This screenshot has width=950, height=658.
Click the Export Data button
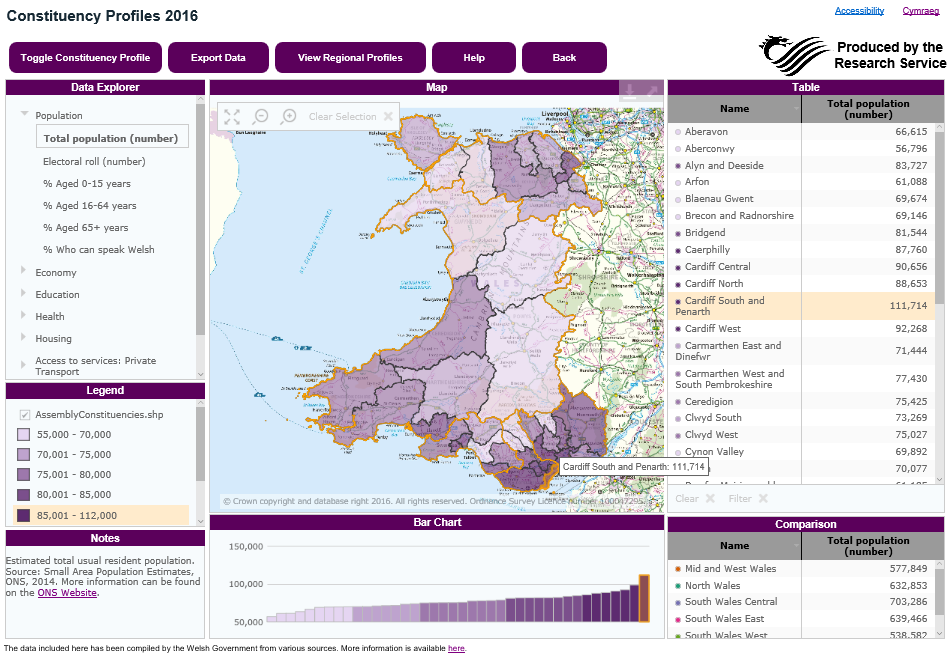(219, 57)
